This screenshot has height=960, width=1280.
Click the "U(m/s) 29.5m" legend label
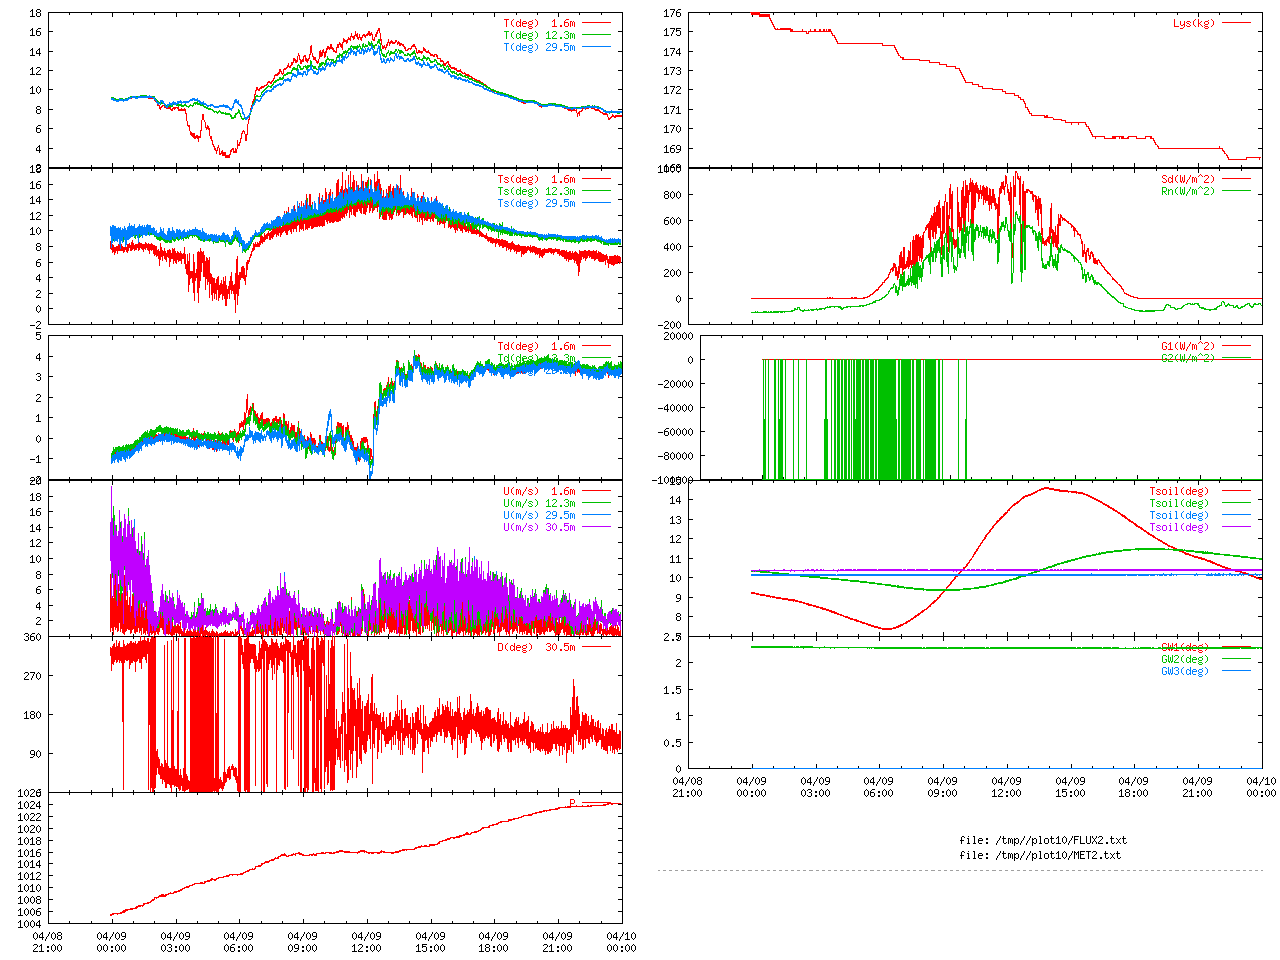point(539,516)
